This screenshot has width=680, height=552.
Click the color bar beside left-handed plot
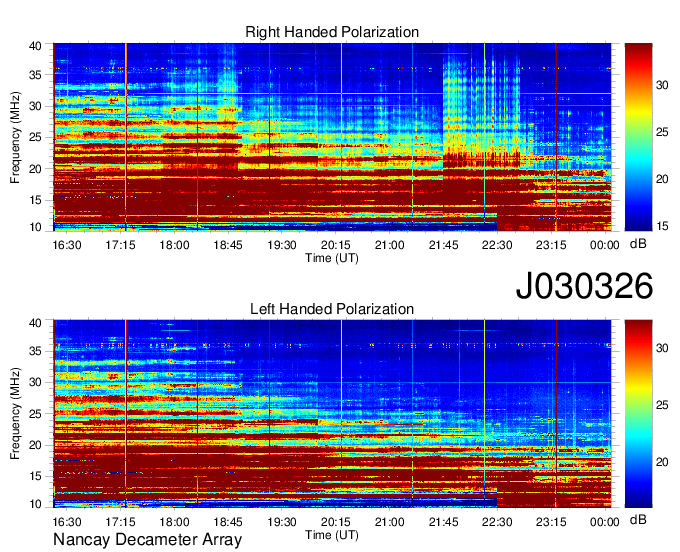[638, 414]
